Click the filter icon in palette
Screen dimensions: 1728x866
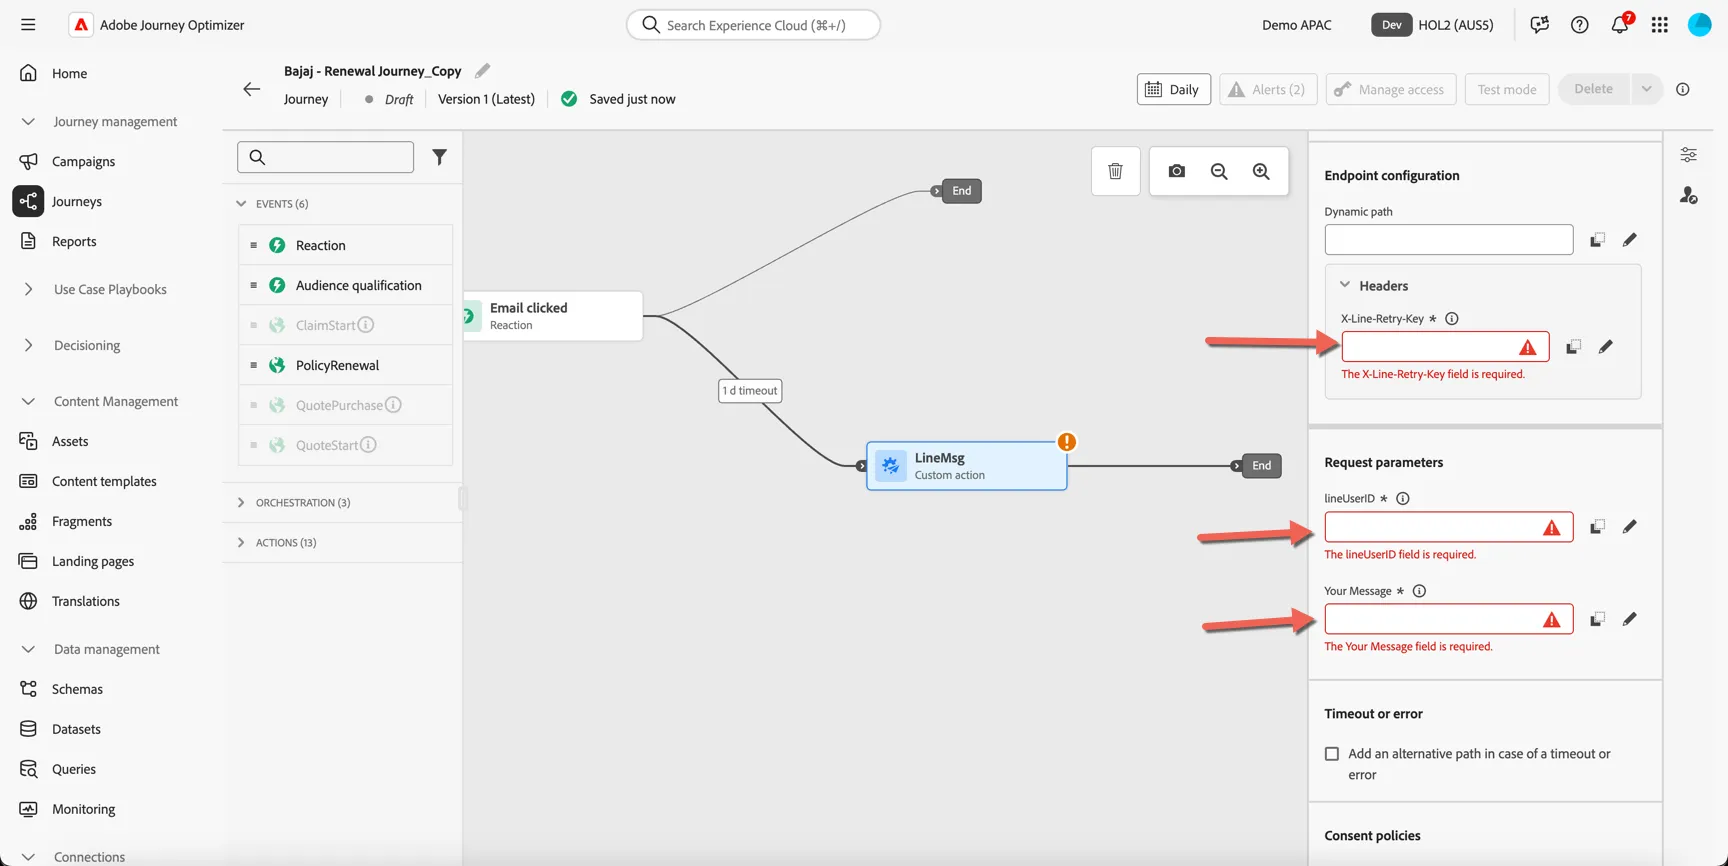pos(439,157)
